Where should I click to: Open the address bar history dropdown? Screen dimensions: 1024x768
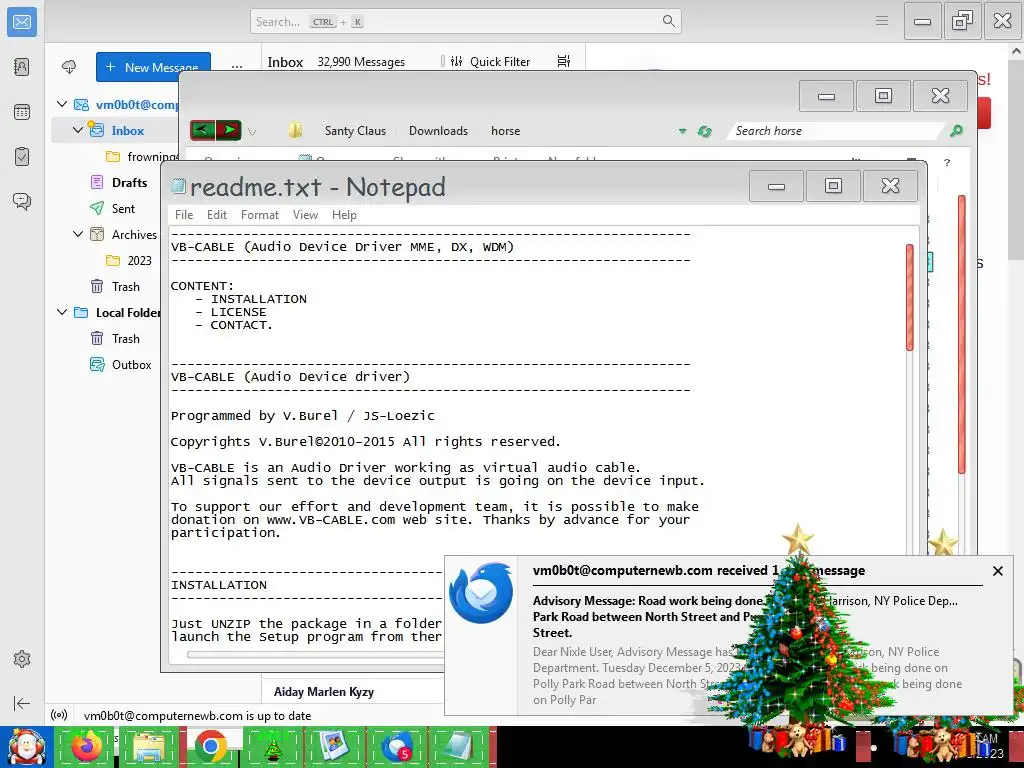(682, 131)
